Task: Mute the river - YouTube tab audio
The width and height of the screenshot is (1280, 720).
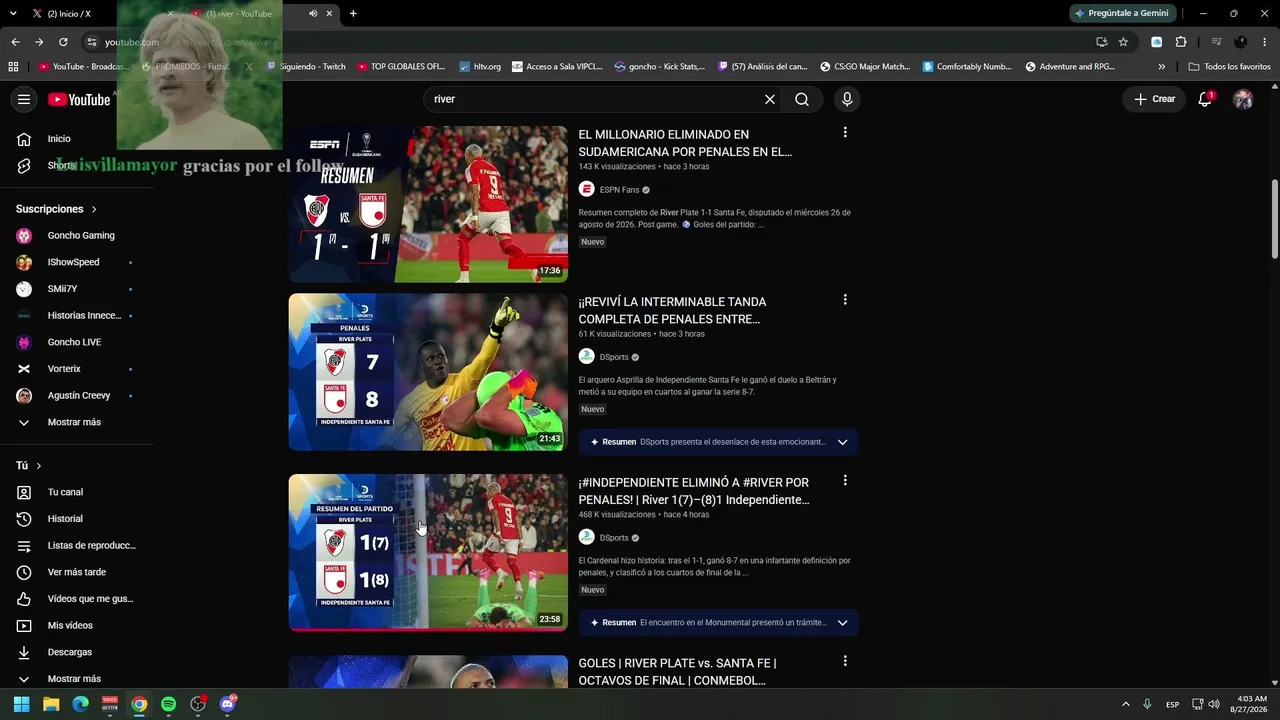Action: pos(313,14)
